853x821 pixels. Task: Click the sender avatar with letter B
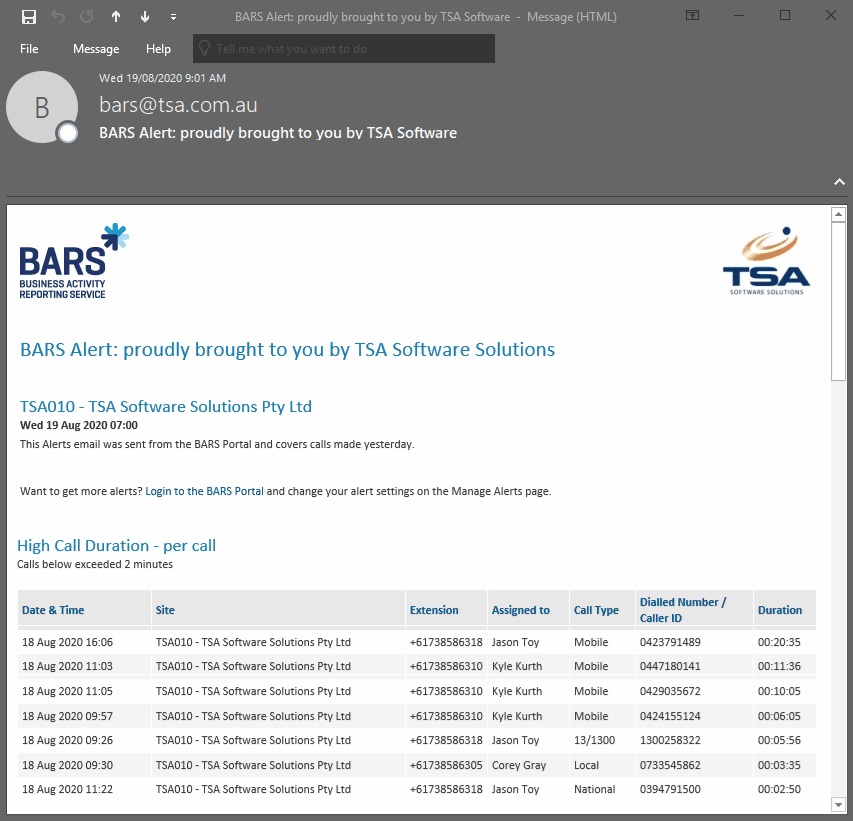42,107
